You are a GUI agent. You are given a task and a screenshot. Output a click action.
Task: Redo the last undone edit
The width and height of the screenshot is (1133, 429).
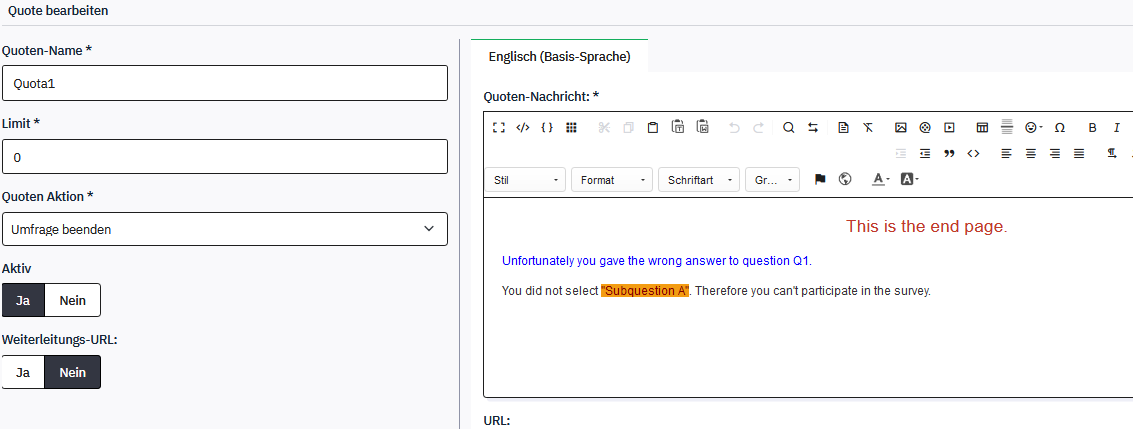(x=758, y=127)
